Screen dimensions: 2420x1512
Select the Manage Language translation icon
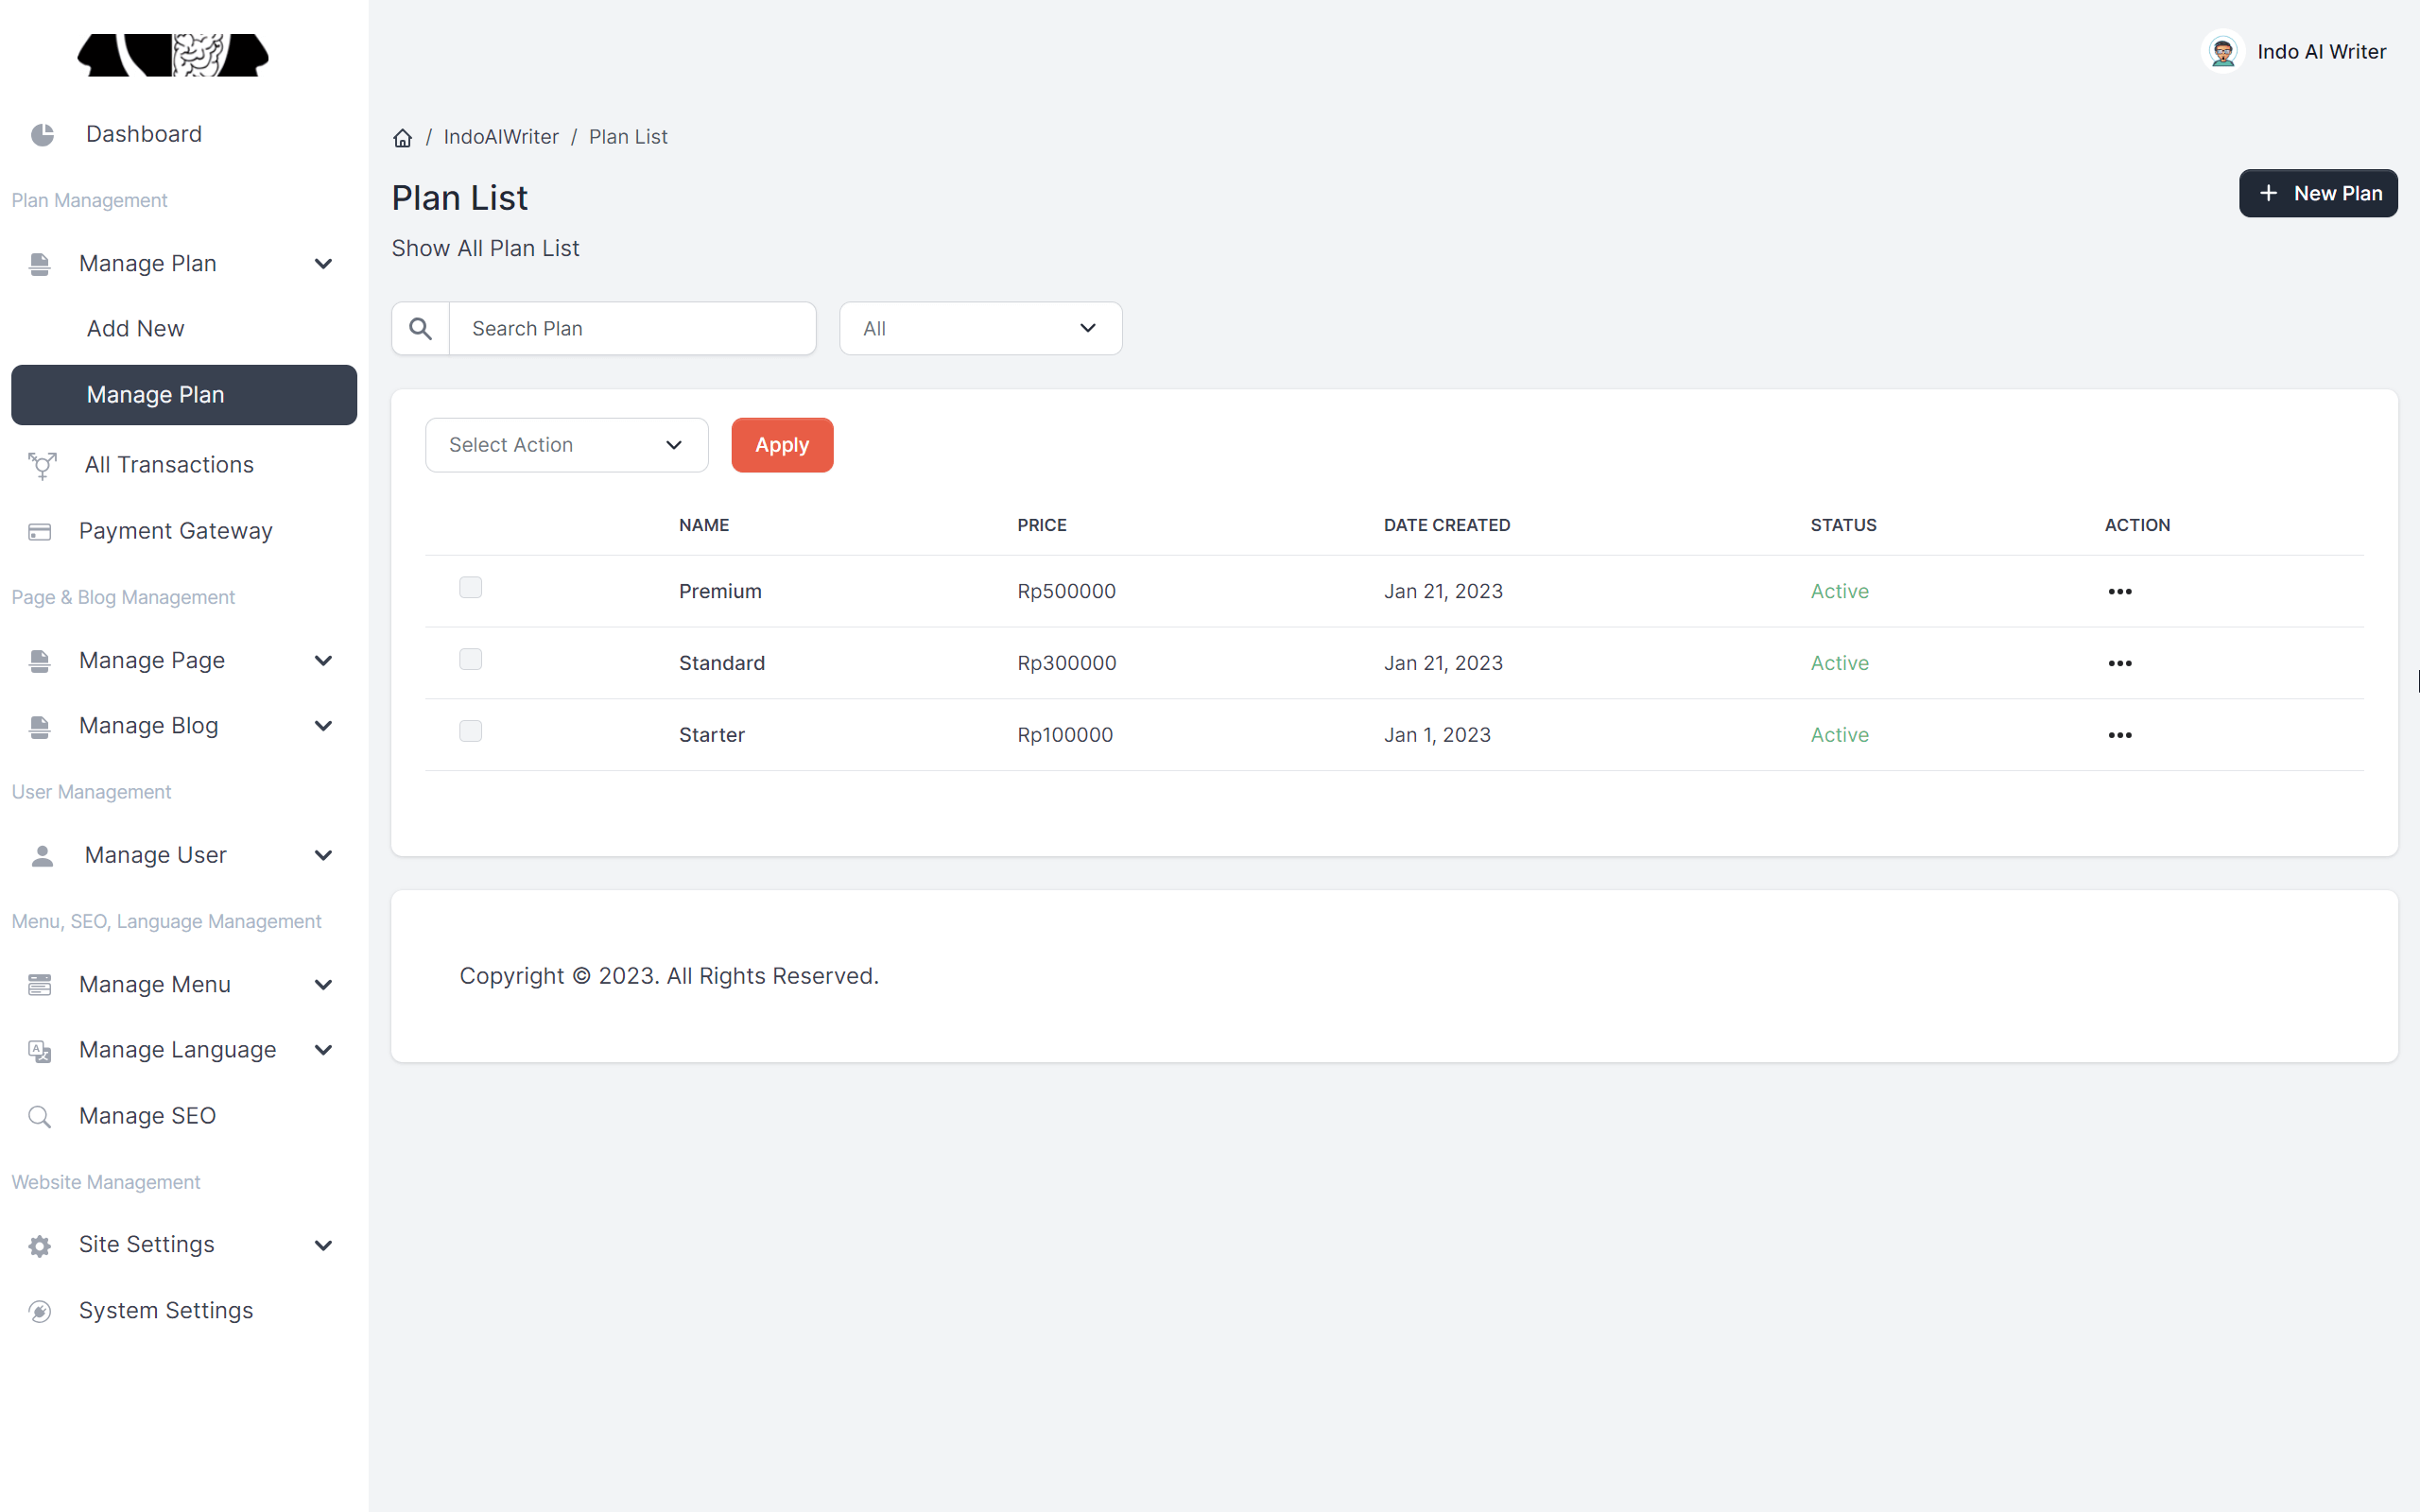coord(39,1050)
